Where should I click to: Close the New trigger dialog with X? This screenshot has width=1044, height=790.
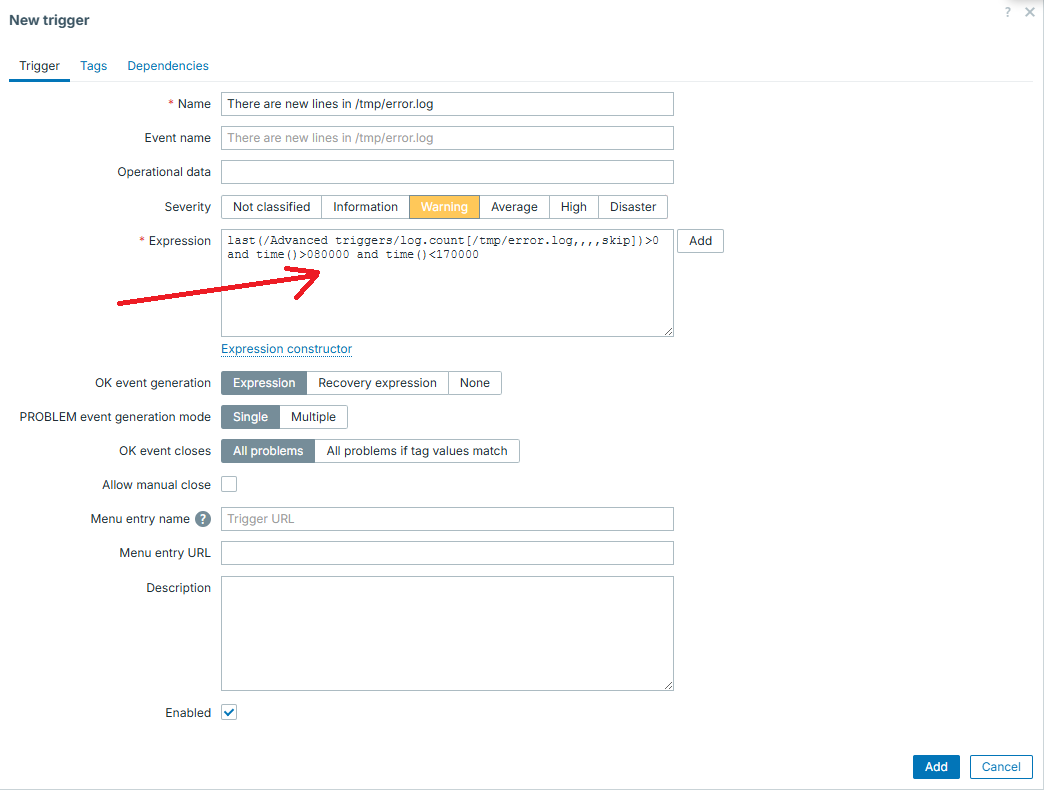1030,12
